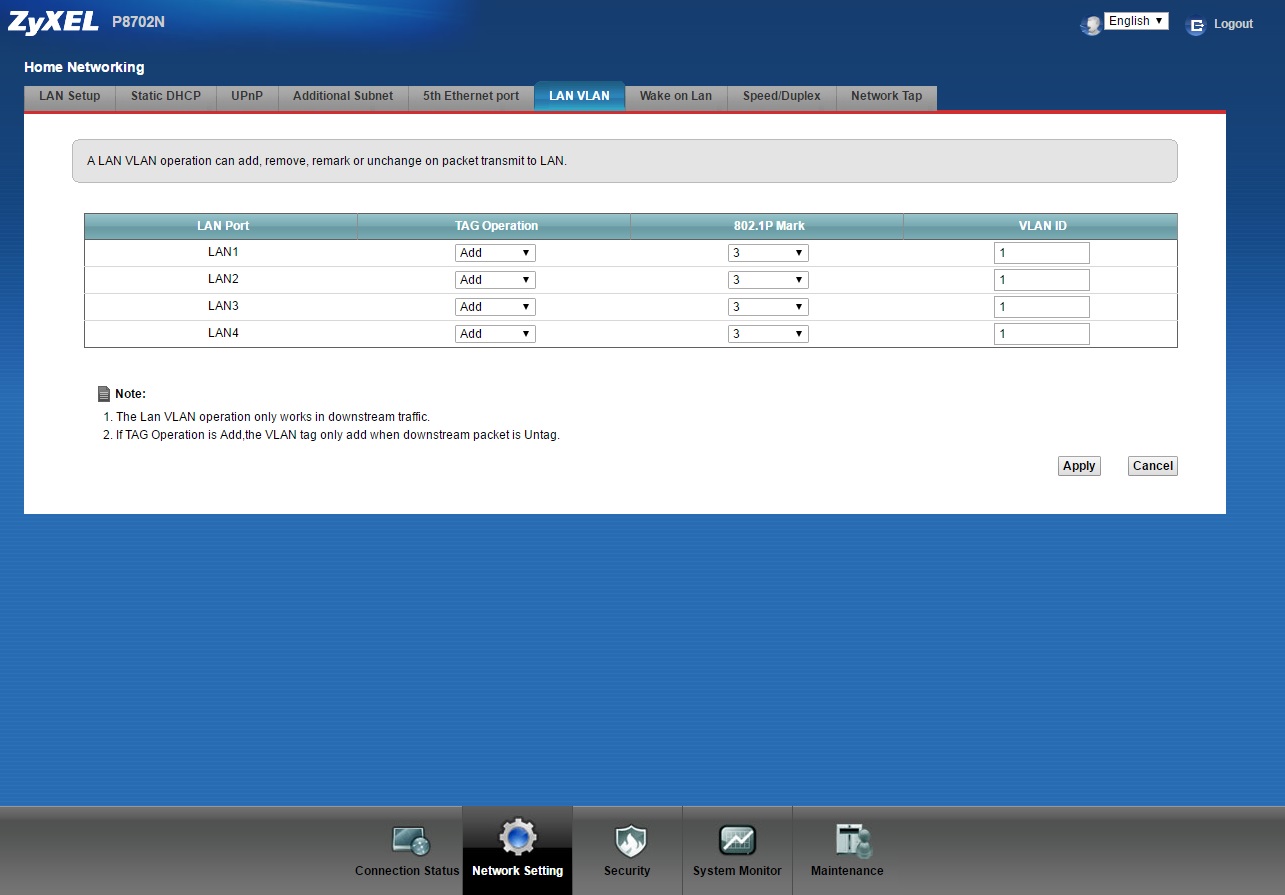
Task: Click the LAN3 port label
Action: click(223, 306)
